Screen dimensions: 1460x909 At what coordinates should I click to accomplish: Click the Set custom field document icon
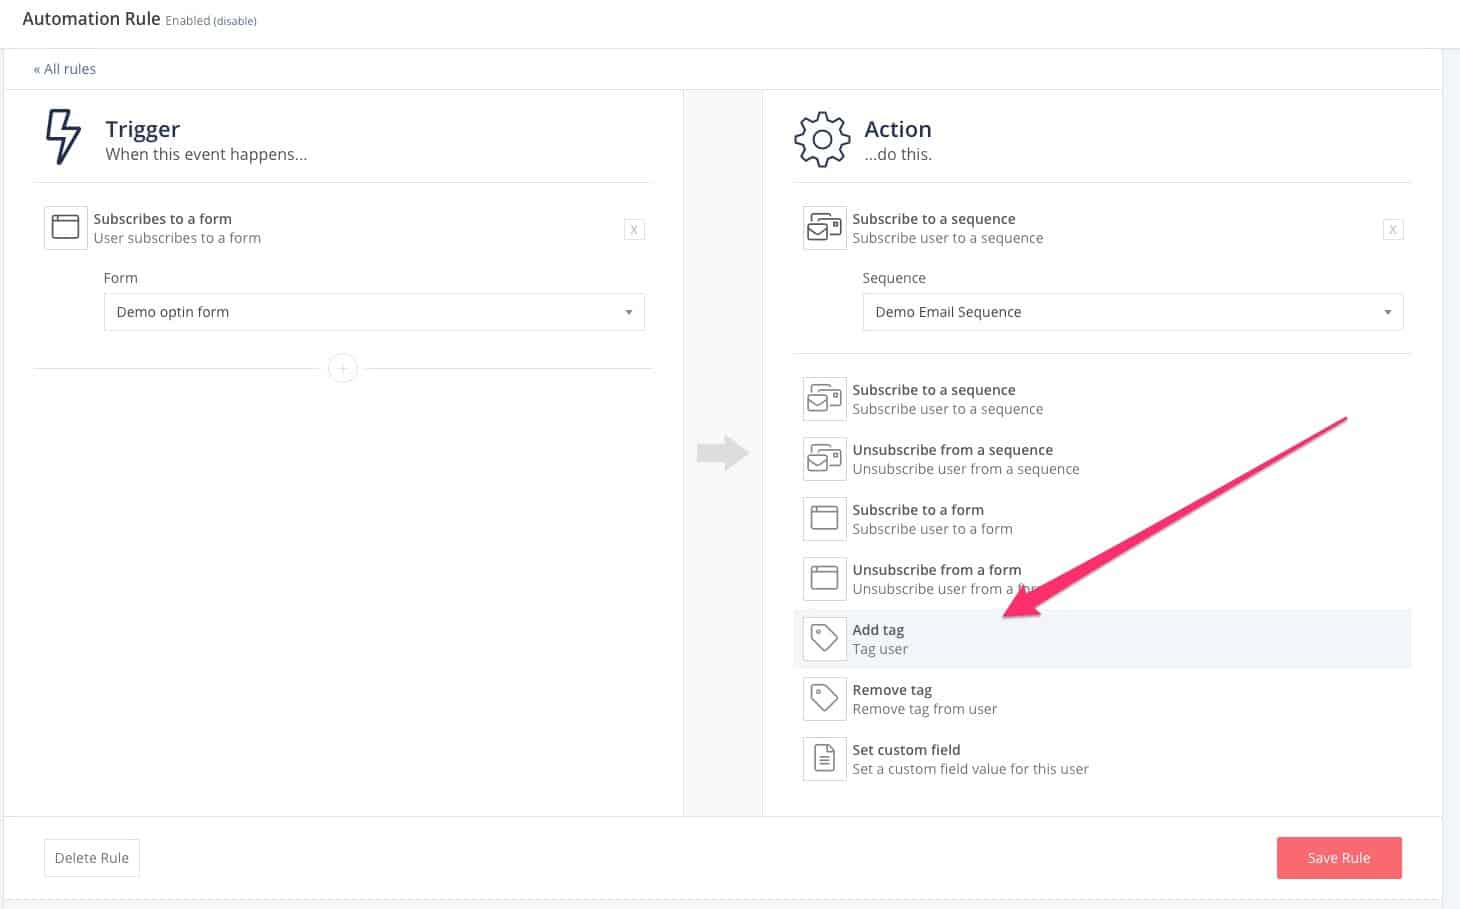824,758
